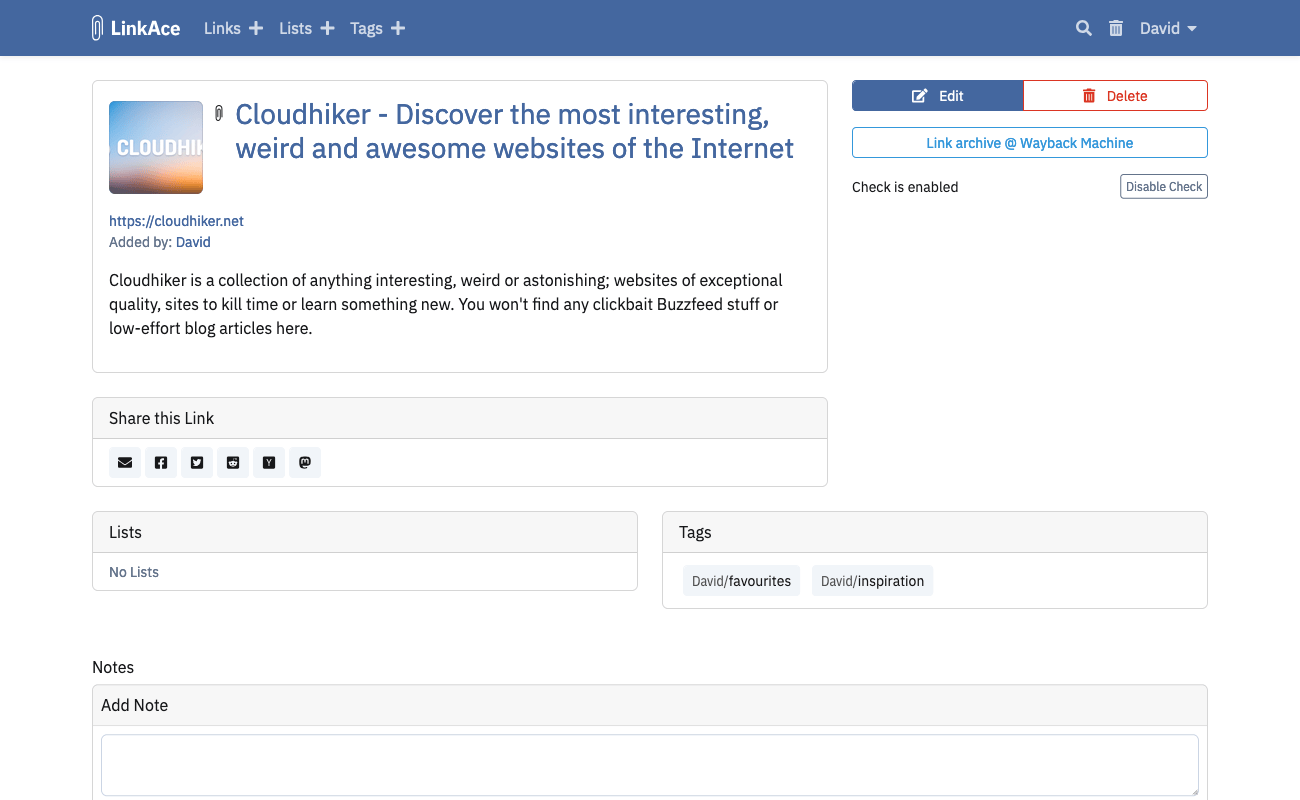Image resolution: width=1300 pixels, height=800 pixels.
Task: Click the plus icon beside Links
Action: (x=256, y=28)
